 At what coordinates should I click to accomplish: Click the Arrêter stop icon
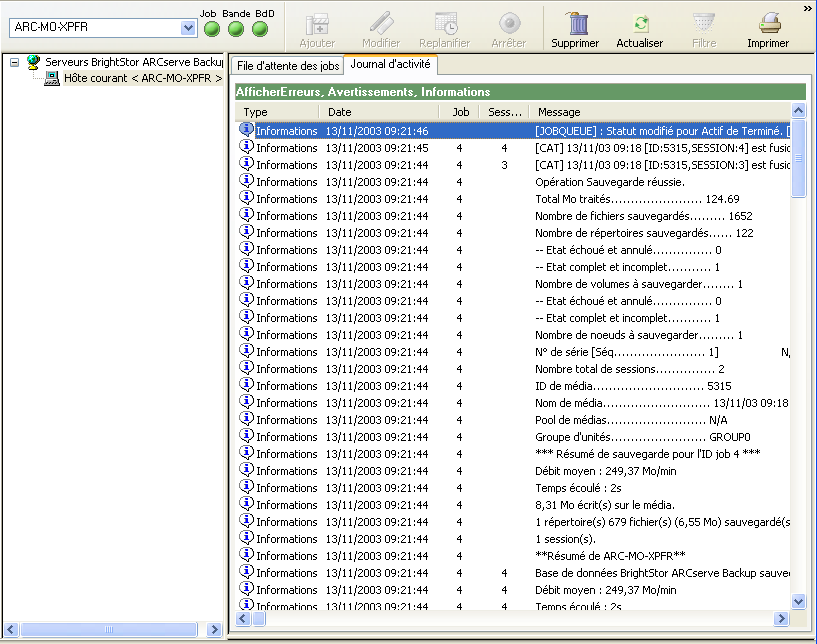pyautogui.click(x=509, y=23)
